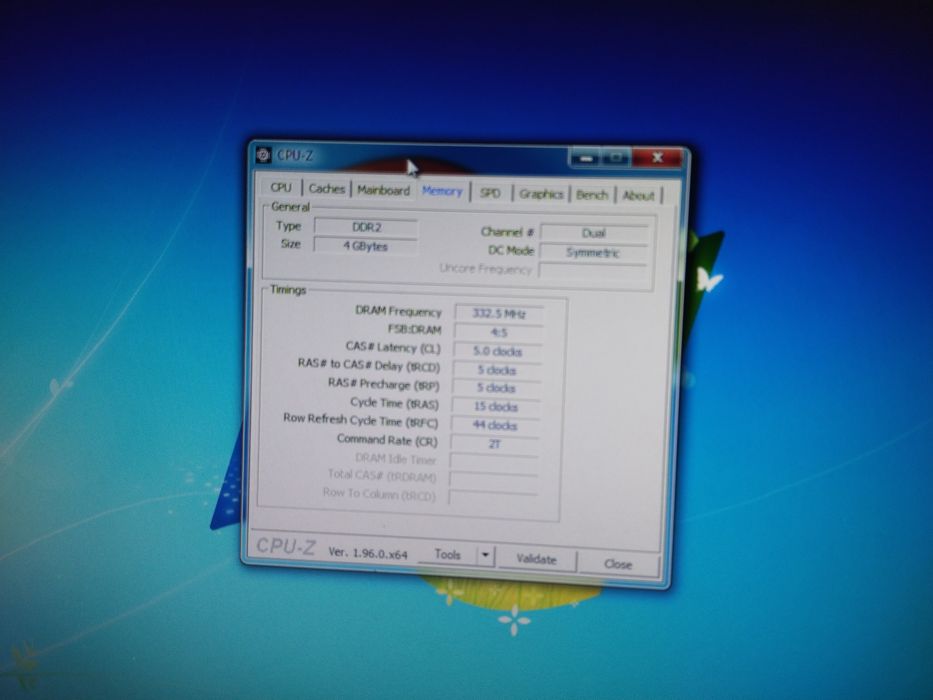Click the Close button at bottom

618,564
